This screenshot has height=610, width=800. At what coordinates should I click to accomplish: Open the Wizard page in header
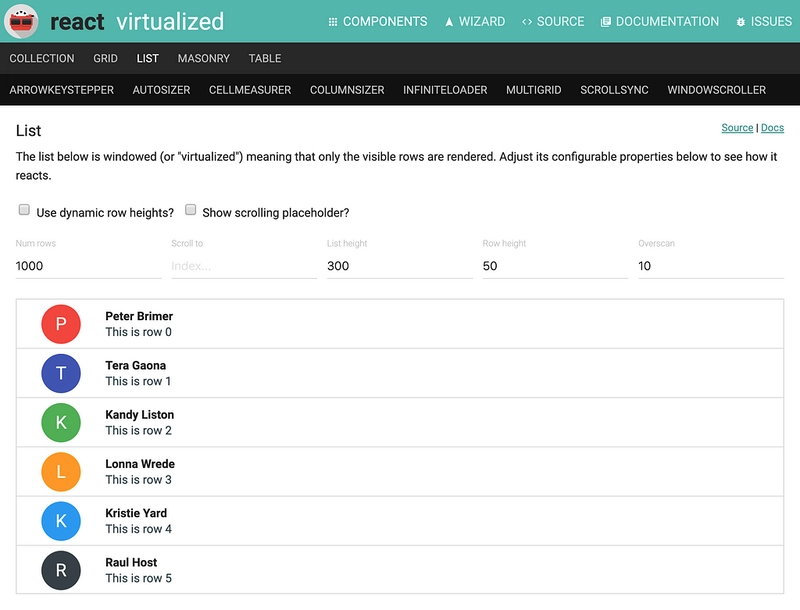pyautogui.click(x=475, y=22)
